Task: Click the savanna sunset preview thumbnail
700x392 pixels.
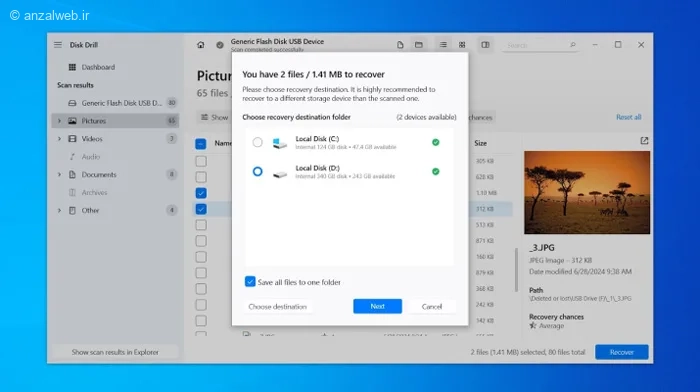Action: [587, 192]
